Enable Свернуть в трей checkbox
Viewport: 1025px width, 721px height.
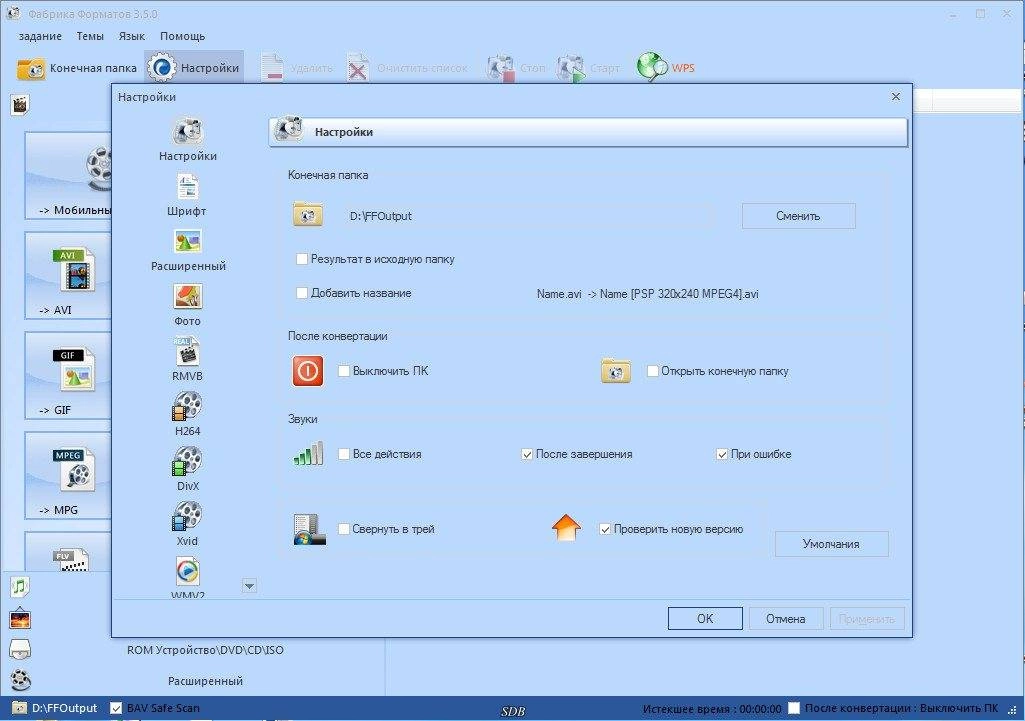(344, 529)
